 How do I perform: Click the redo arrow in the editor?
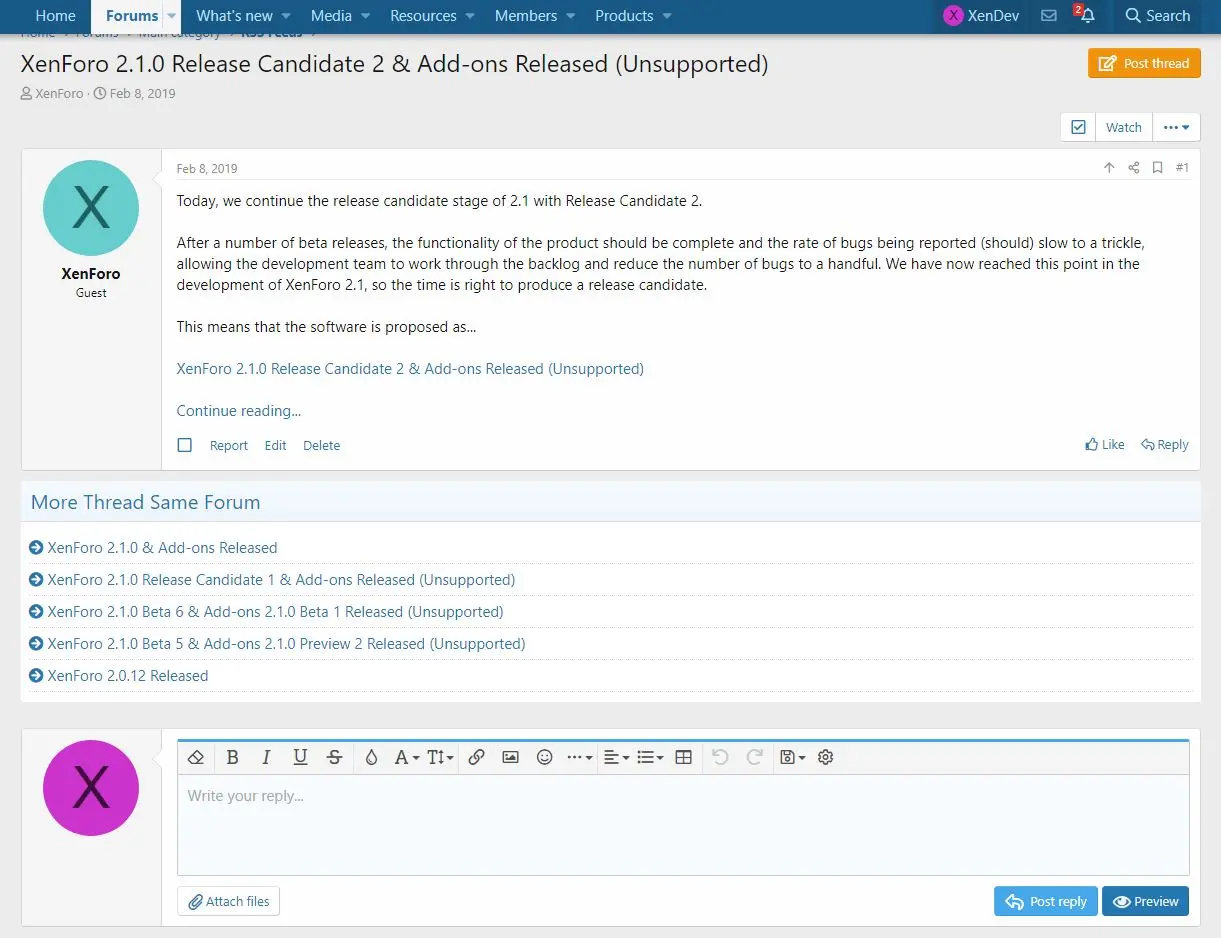pyautogui.click(x=754, y=758)
